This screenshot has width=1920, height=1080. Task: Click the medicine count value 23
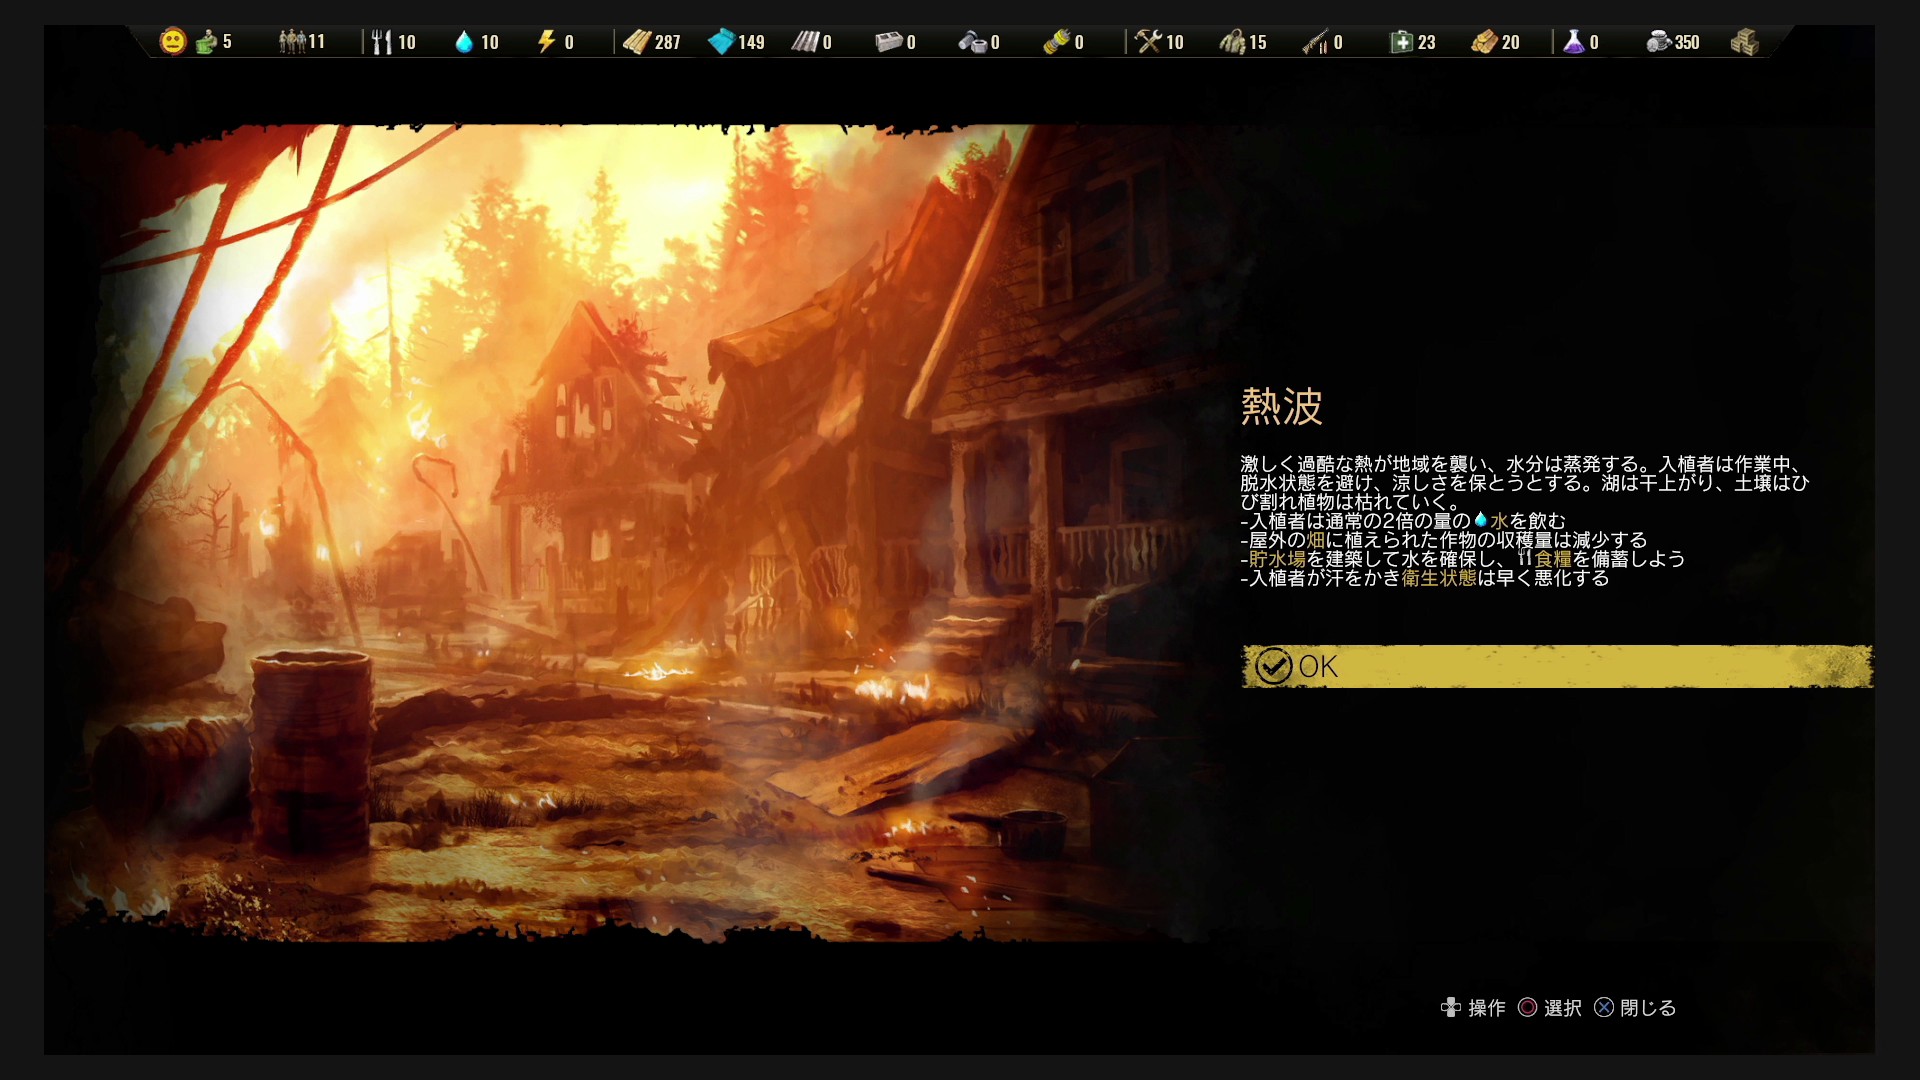1426,42
